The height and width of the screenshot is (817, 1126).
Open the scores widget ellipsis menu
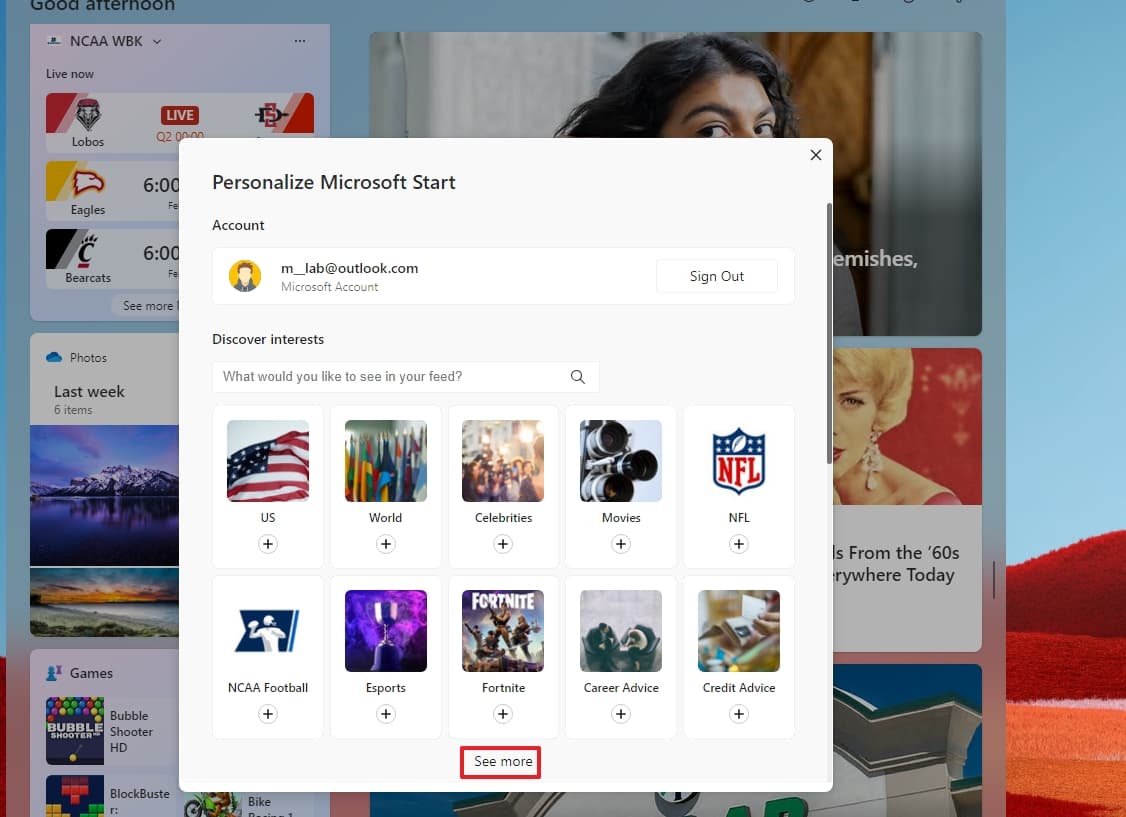(299, 41)
